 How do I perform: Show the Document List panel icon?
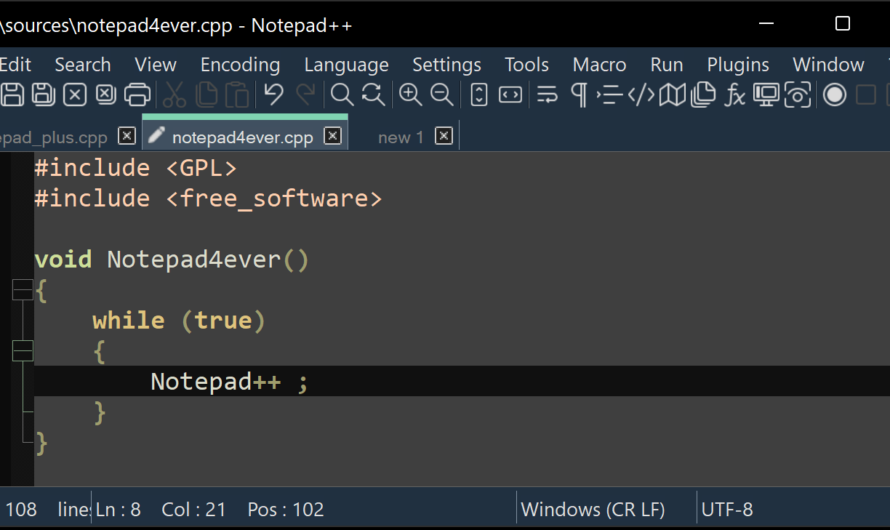click(703, 95)
